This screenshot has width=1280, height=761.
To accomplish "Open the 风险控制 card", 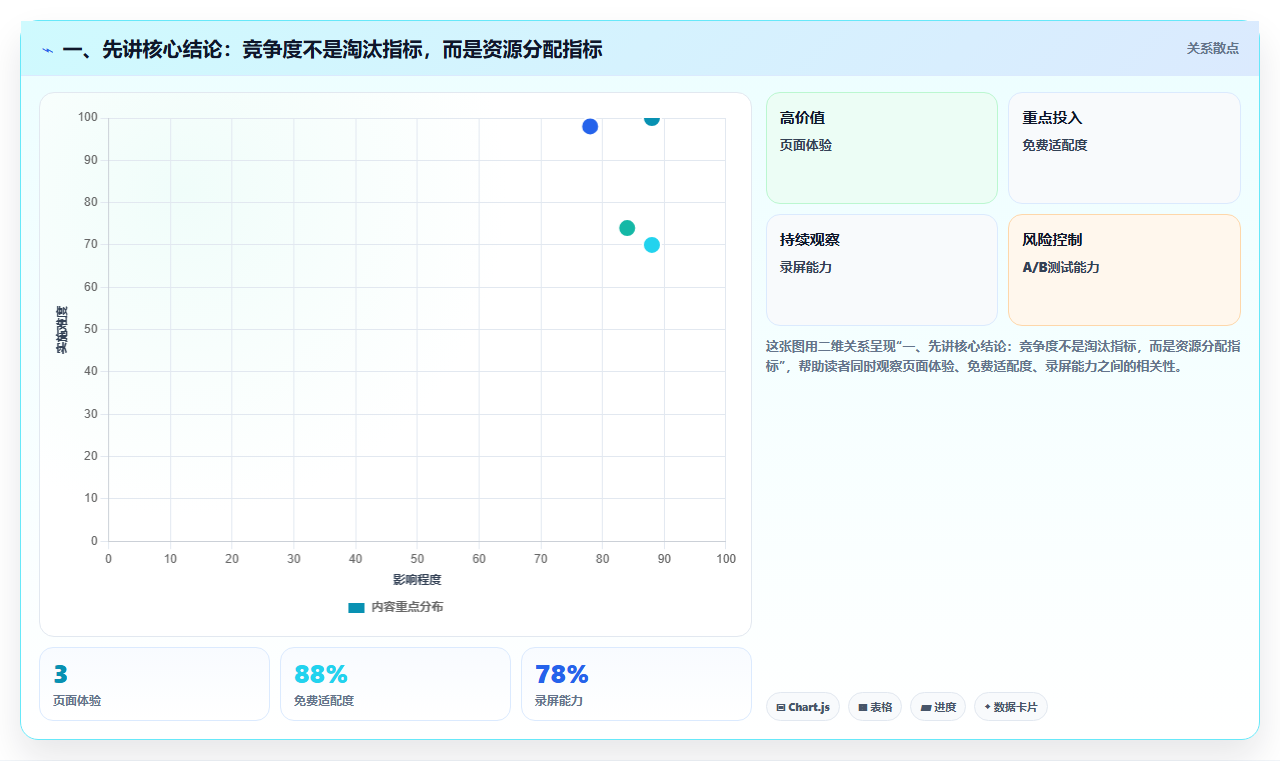I will (x=1124, y=270).
